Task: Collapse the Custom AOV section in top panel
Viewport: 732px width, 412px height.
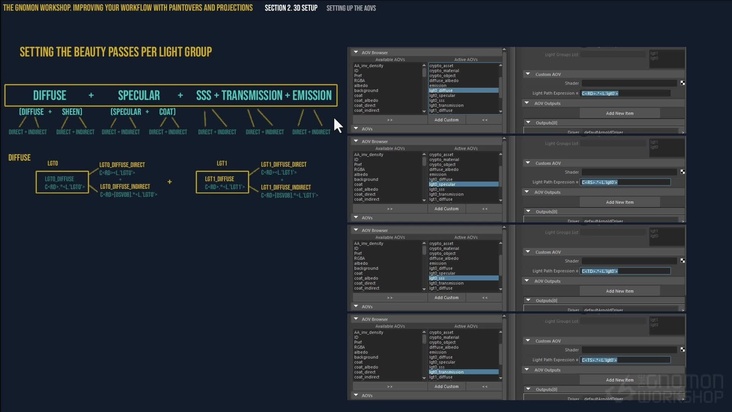Action: [528, 74]
